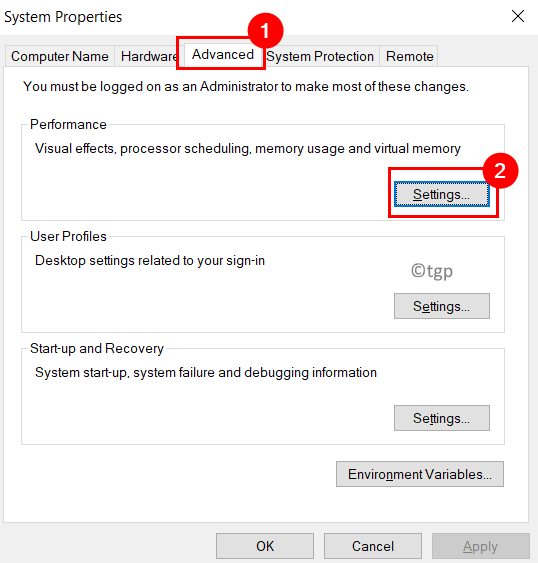Click the red number 1 badge
538x563 pixels.
tap(265, 31)
